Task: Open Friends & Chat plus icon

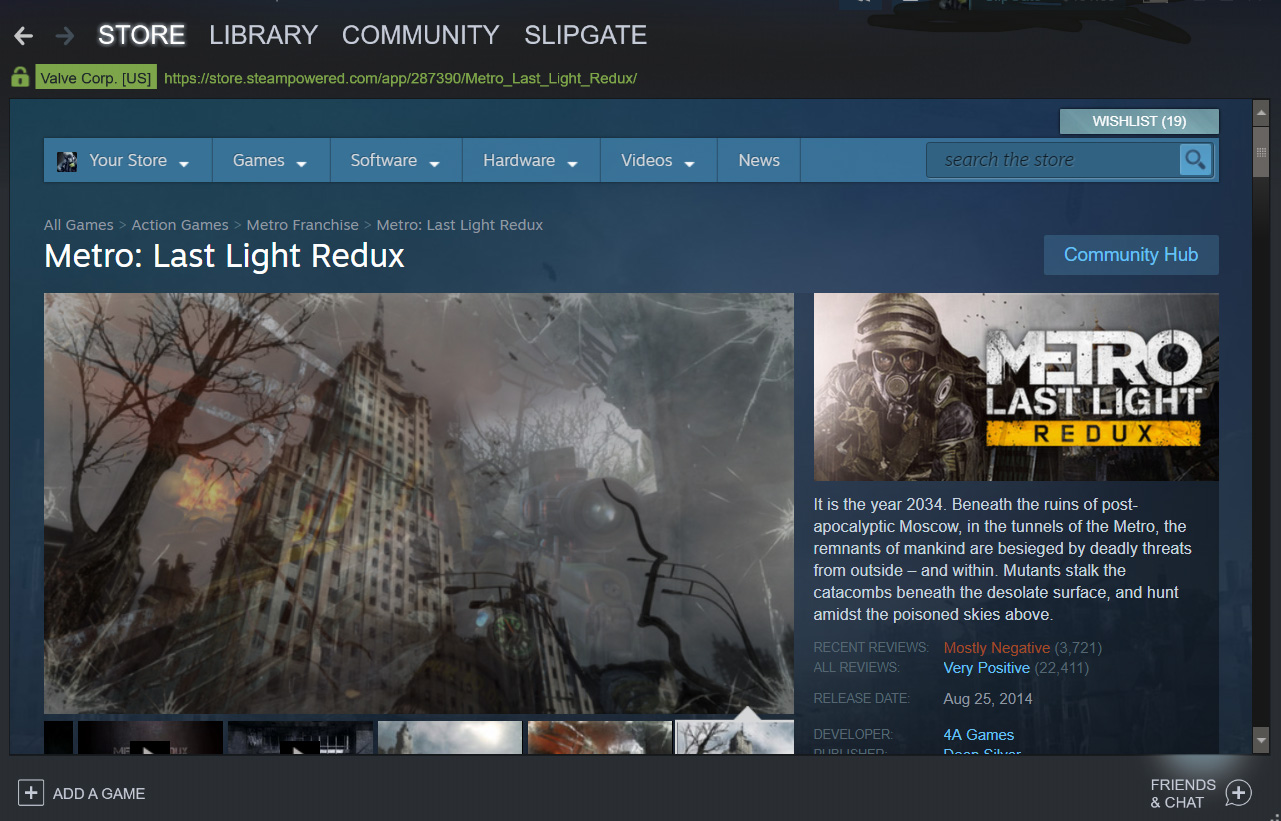Action: point(1238,793)
